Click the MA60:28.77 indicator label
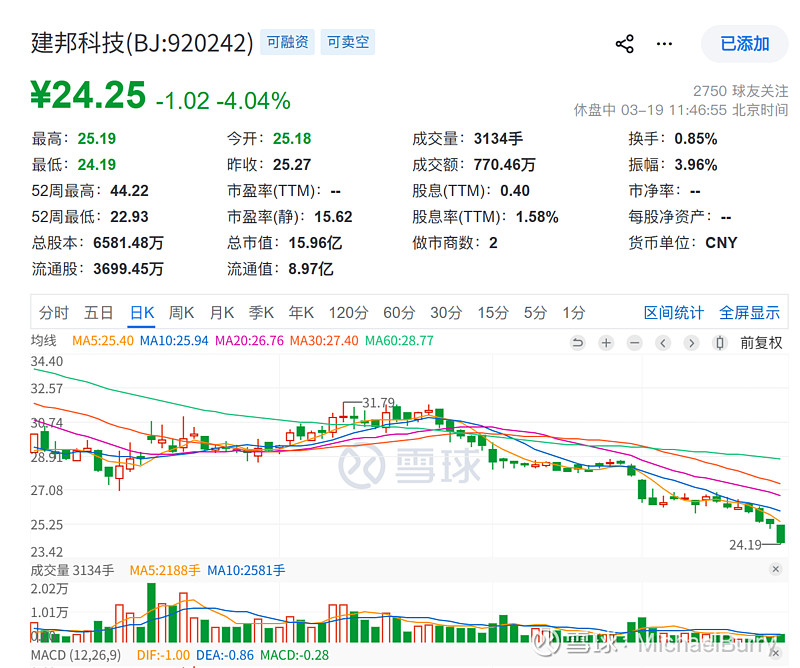This screenshot has height=668, width=800. (x=399, y=340)
